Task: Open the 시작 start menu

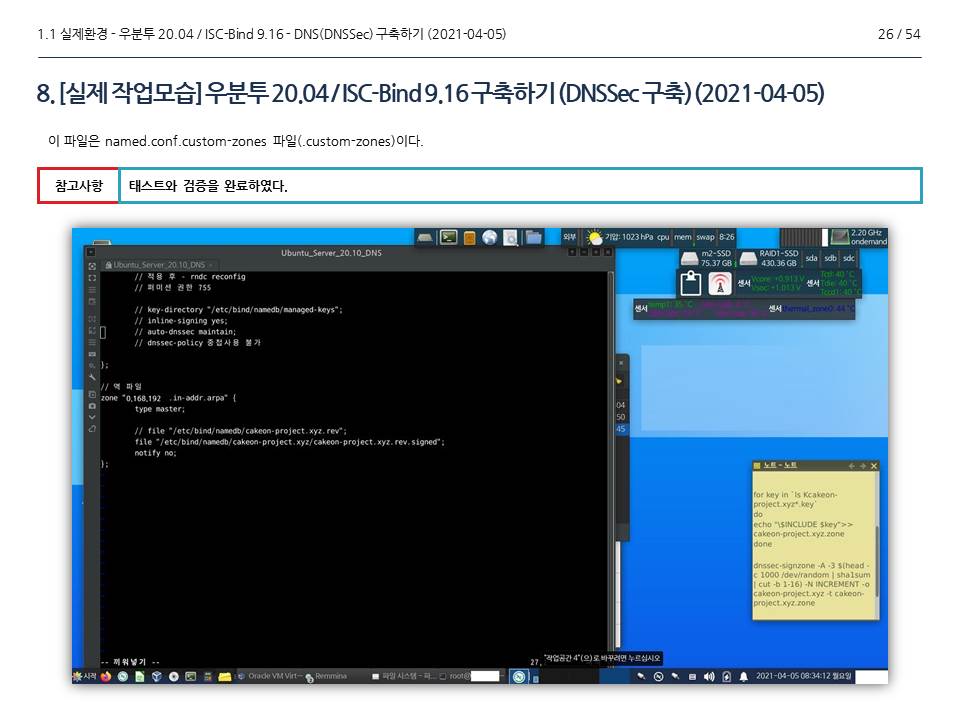Action: 84,677
